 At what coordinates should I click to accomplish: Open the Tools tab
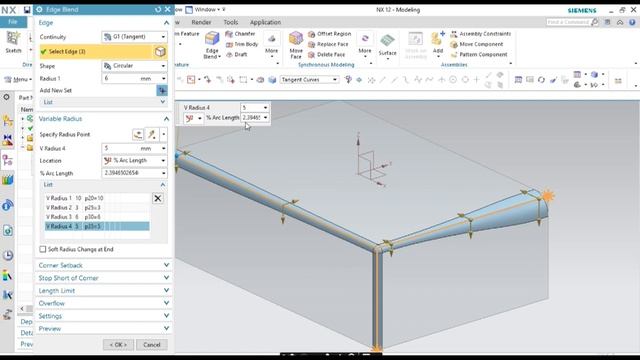pyautogui.click(x=231, y=22)
